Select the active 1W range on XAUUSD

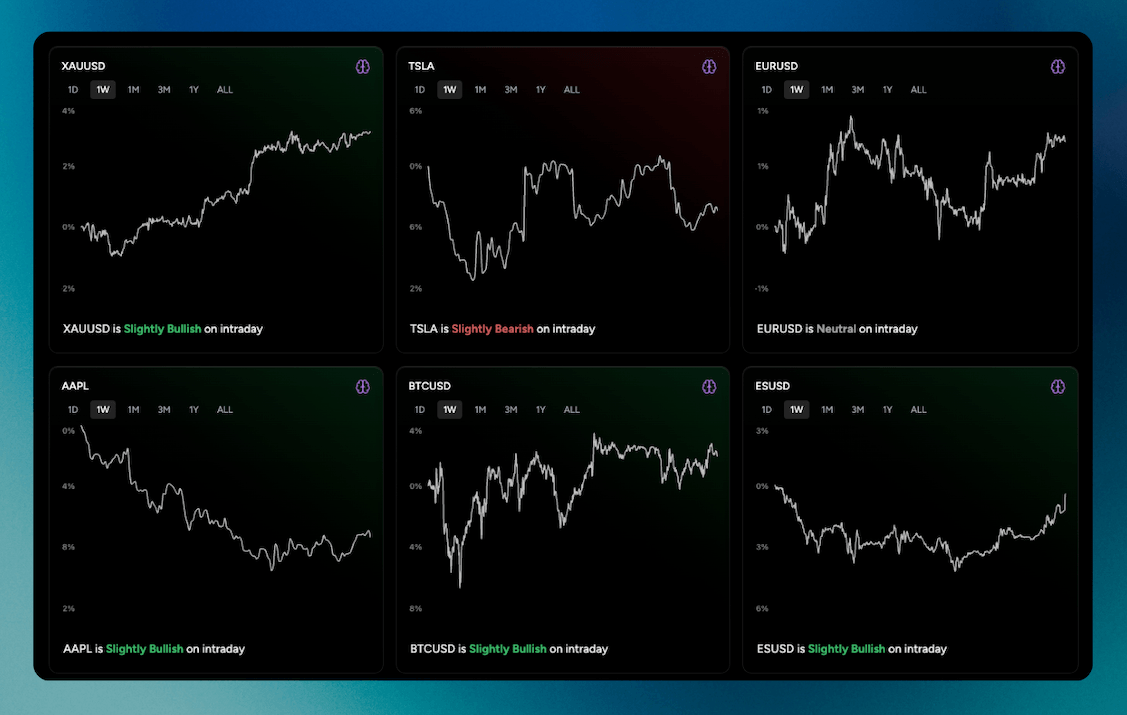pyautogui.click(x=103, y=90)
